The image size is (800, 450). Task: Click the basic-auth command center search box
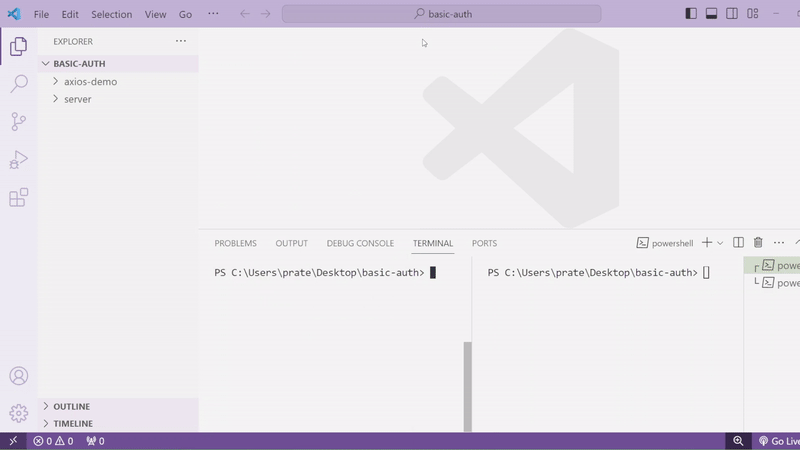click(441, 14)
